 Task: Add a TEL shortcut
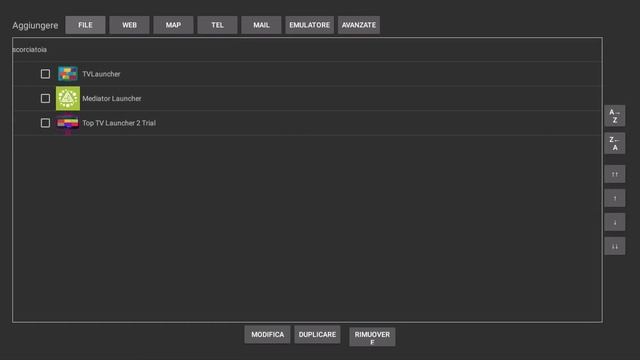click(217, 25)
